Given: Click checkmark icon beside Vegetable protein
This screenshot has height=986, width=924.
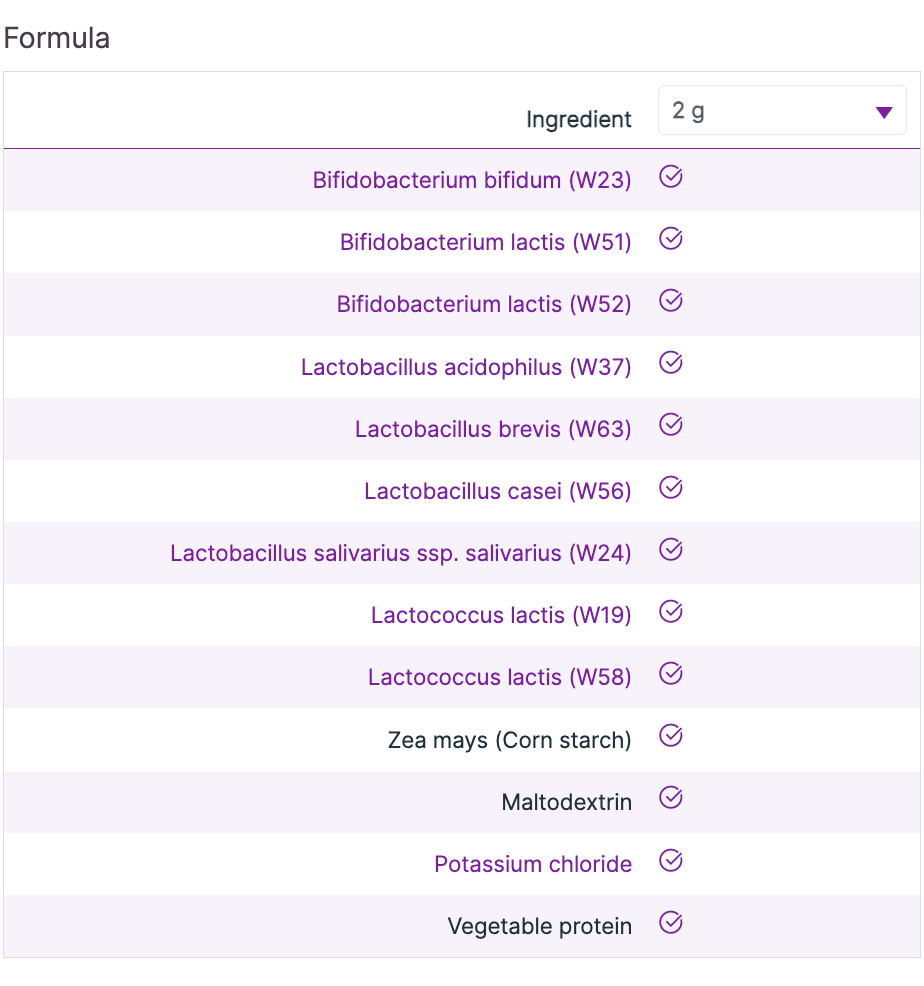Looking at the screenshot, I should (x=671, y=924).
